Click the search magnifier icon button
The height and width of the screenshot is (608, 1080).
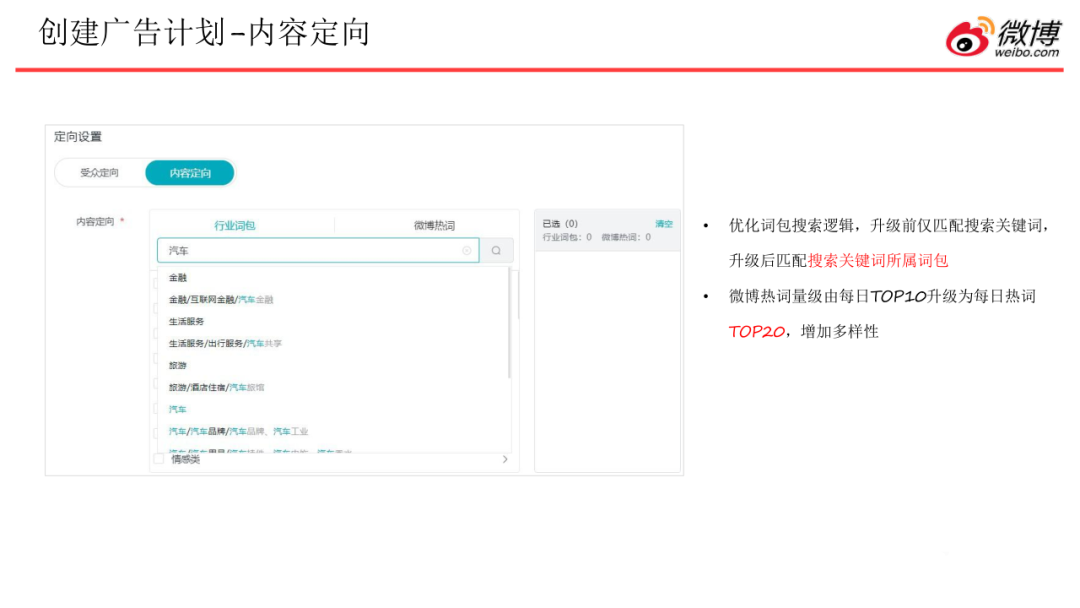(496, 251)
